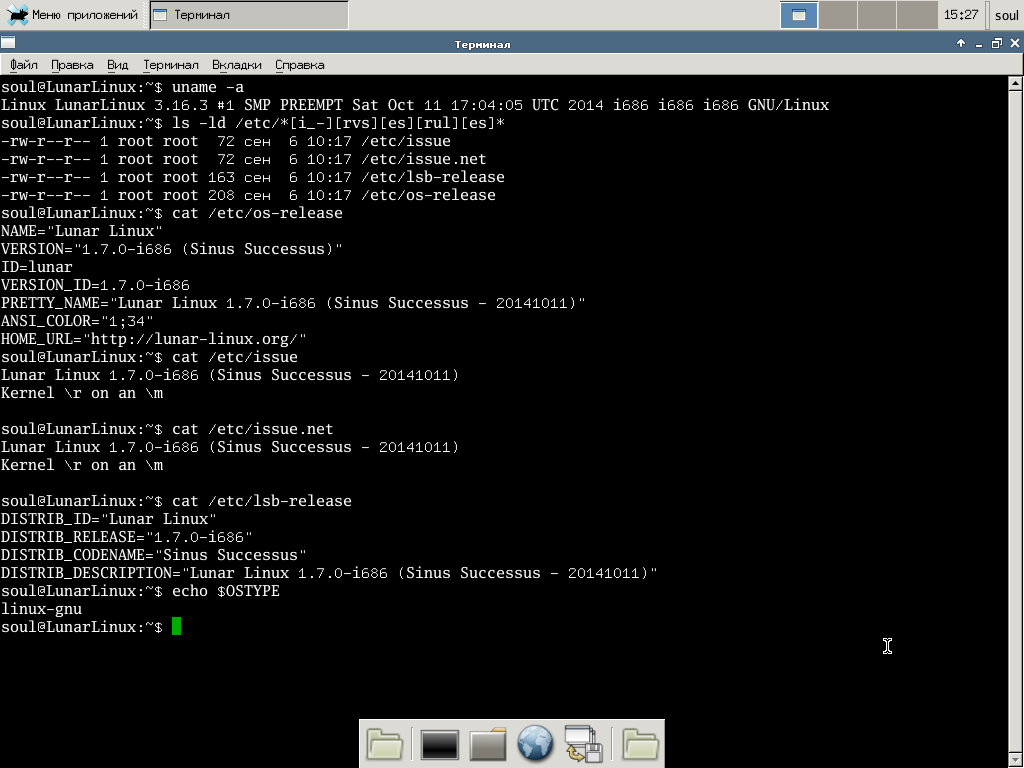Open the Вид menu
Screen dimensions: 1024x768
pos(118,65)
